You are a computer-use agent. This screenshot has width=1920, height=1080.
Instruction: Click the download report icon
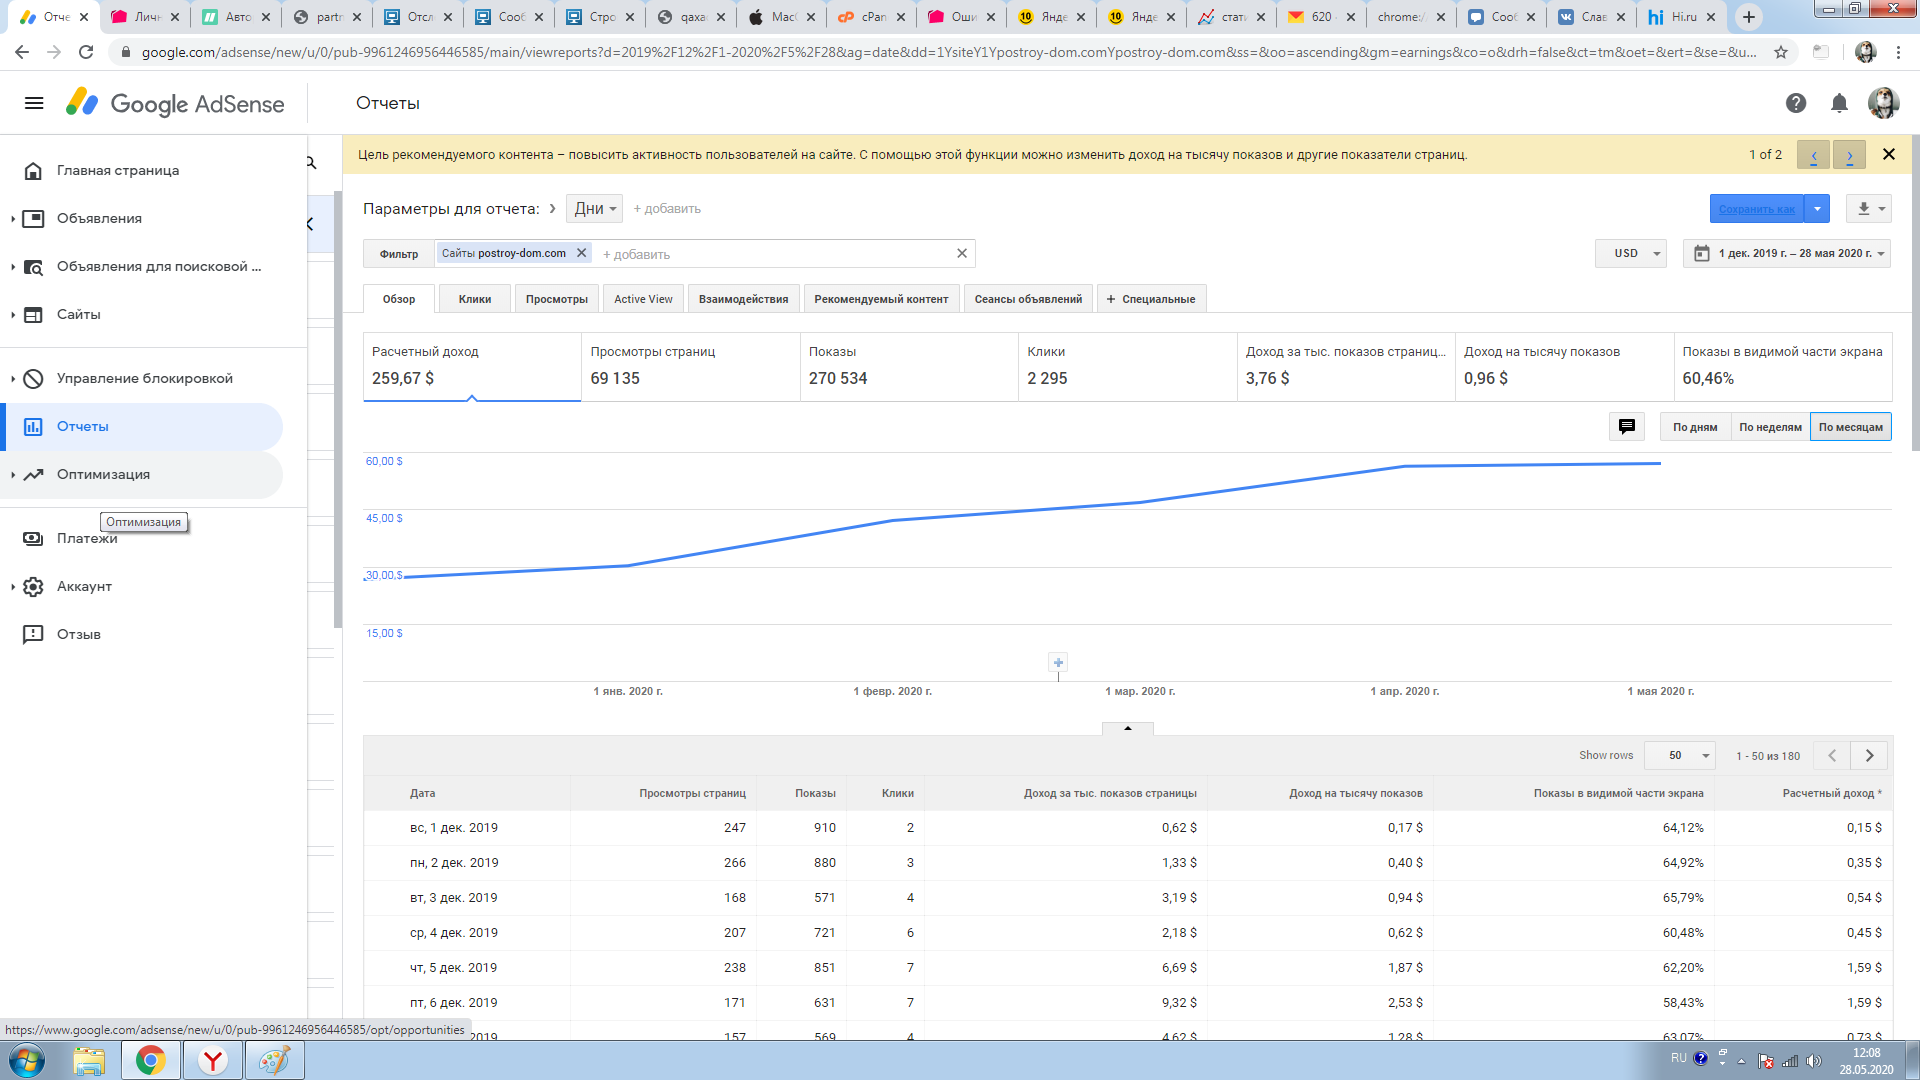pos(1864,209)
